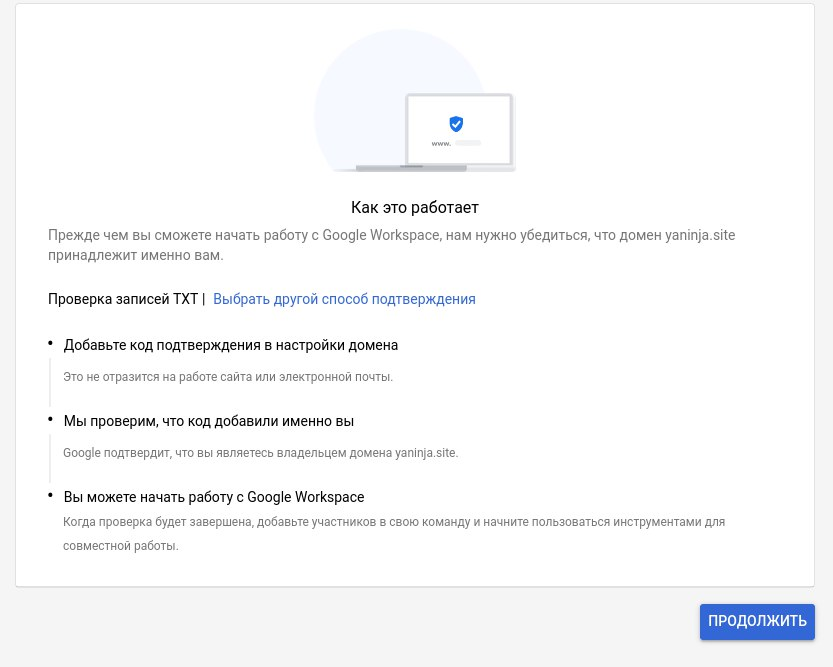Select 'Добавьте код подтверждения в настройки домена' step

click(231, 345)
